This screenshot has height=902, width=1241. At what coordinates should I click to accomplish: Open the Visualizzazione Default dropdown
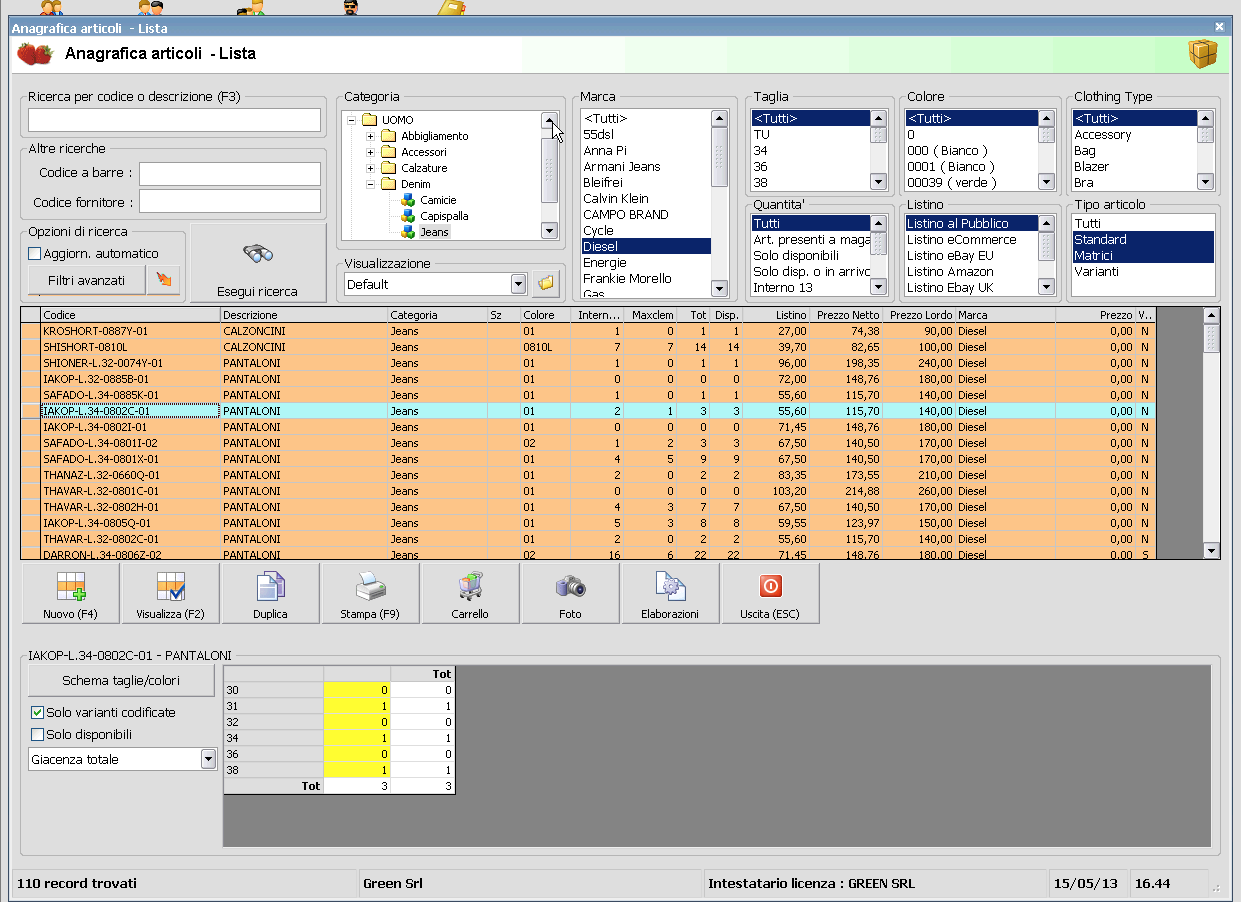click(x=518, y=284)
